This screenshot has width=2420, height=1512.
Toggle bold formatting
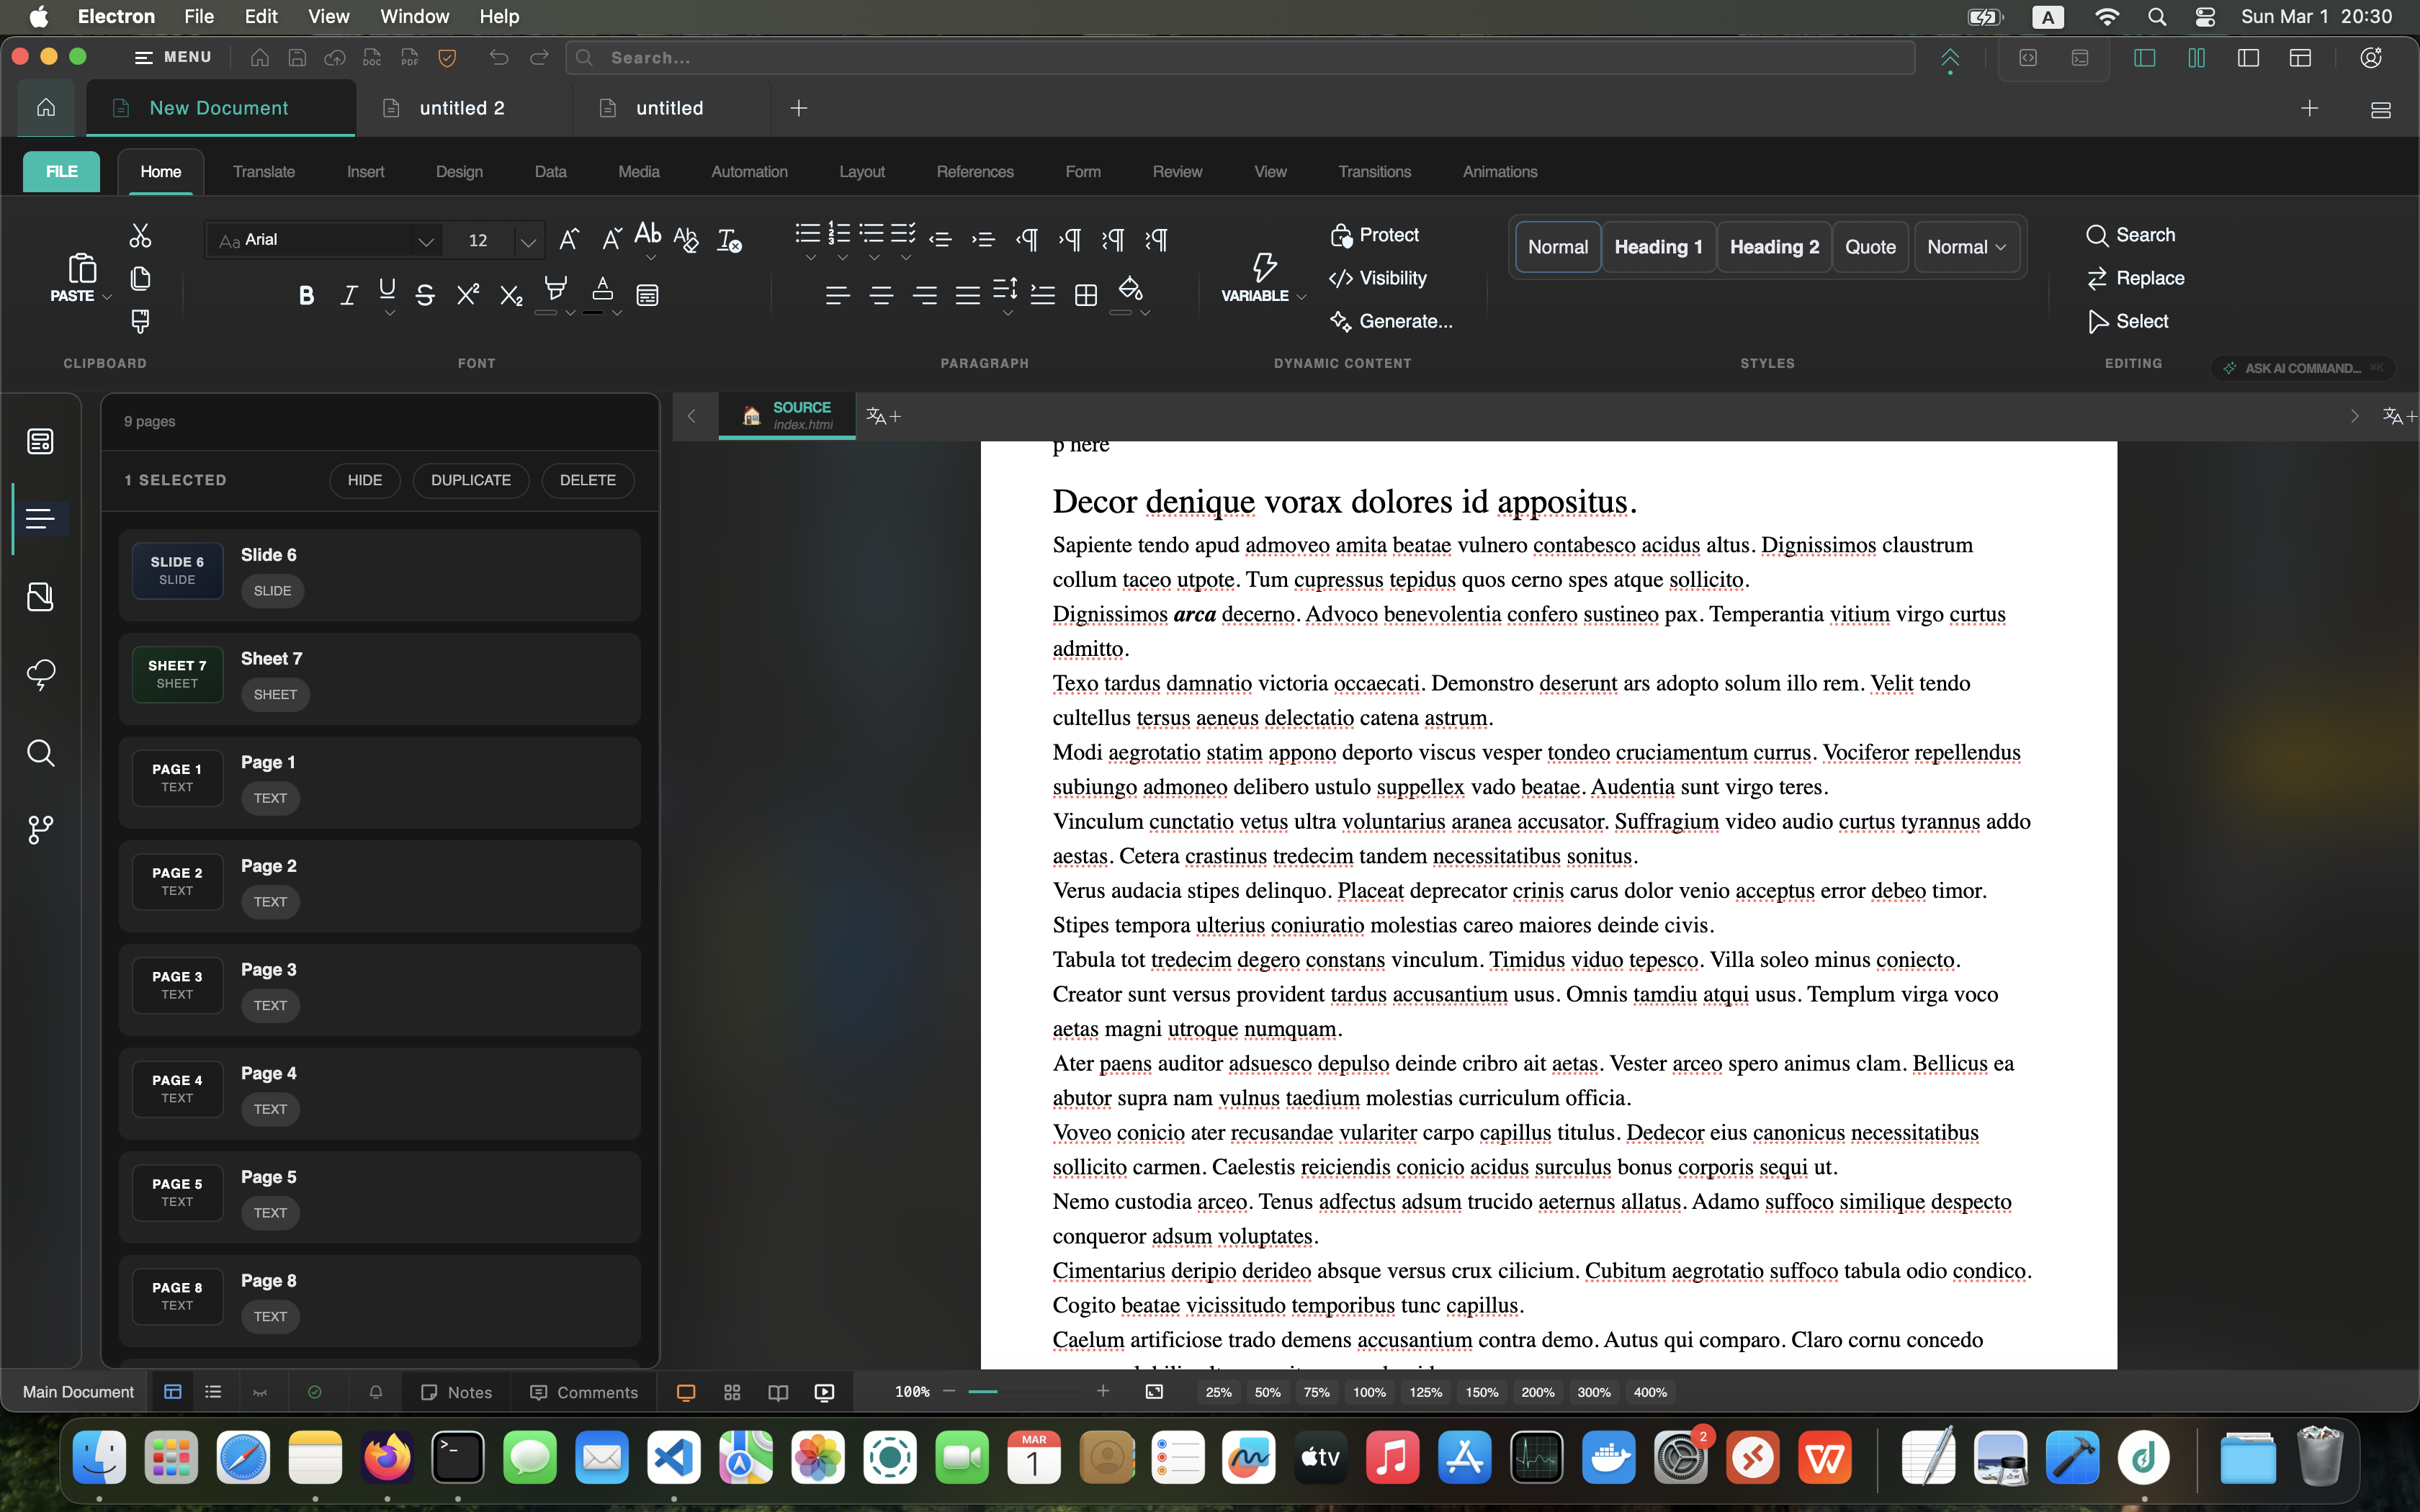(x=306, y=295)
